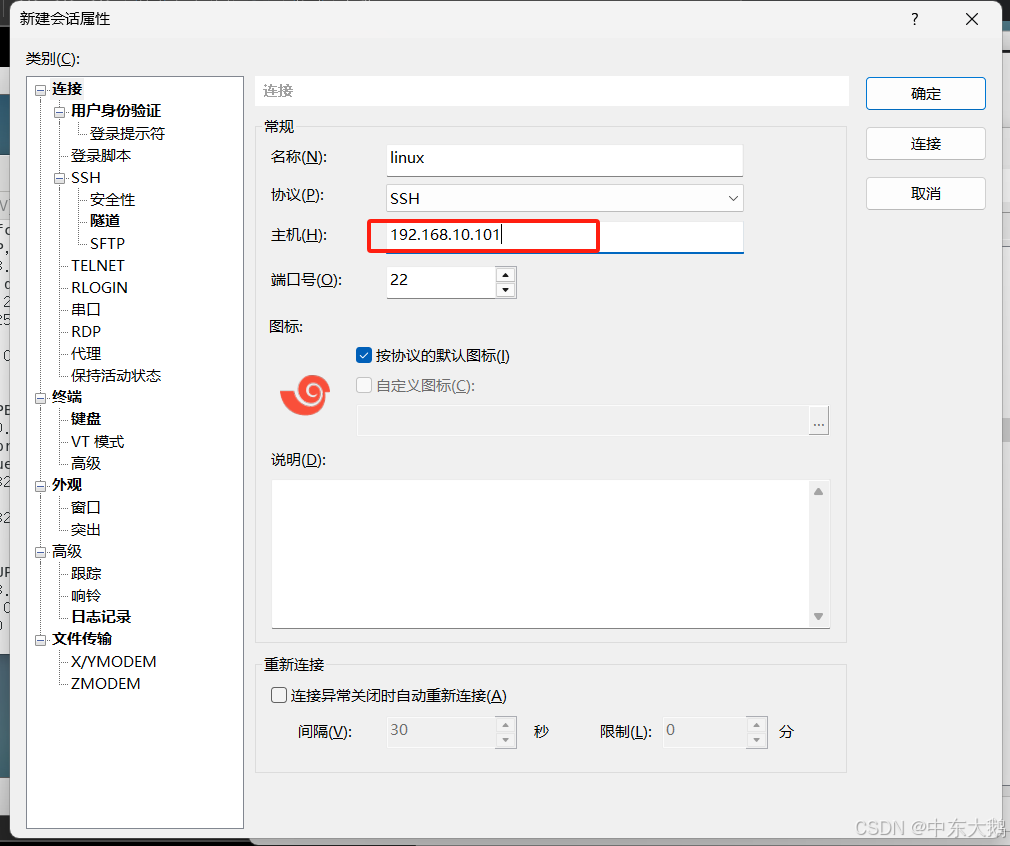The height and width of the screenshot is (846, 1010).
Task: Collapse the 终端 tree node
Action: pos(41,398)
